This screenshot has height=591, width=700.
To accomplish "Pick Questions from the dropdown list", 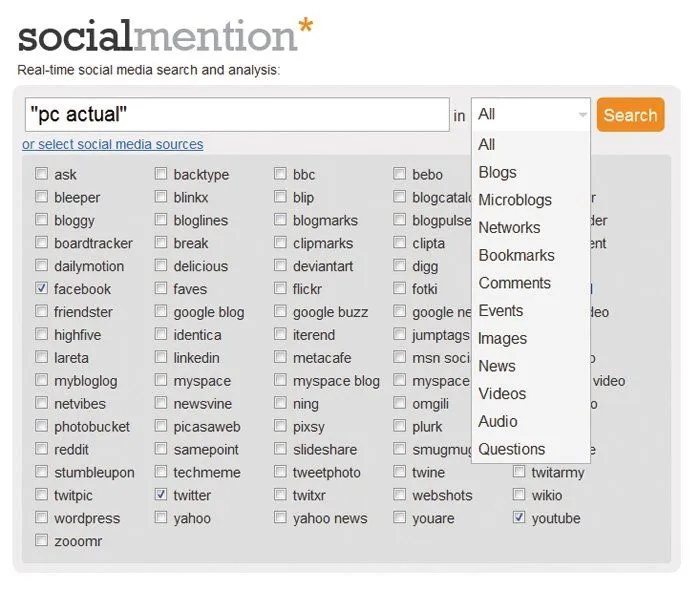I will click(512, 449).
